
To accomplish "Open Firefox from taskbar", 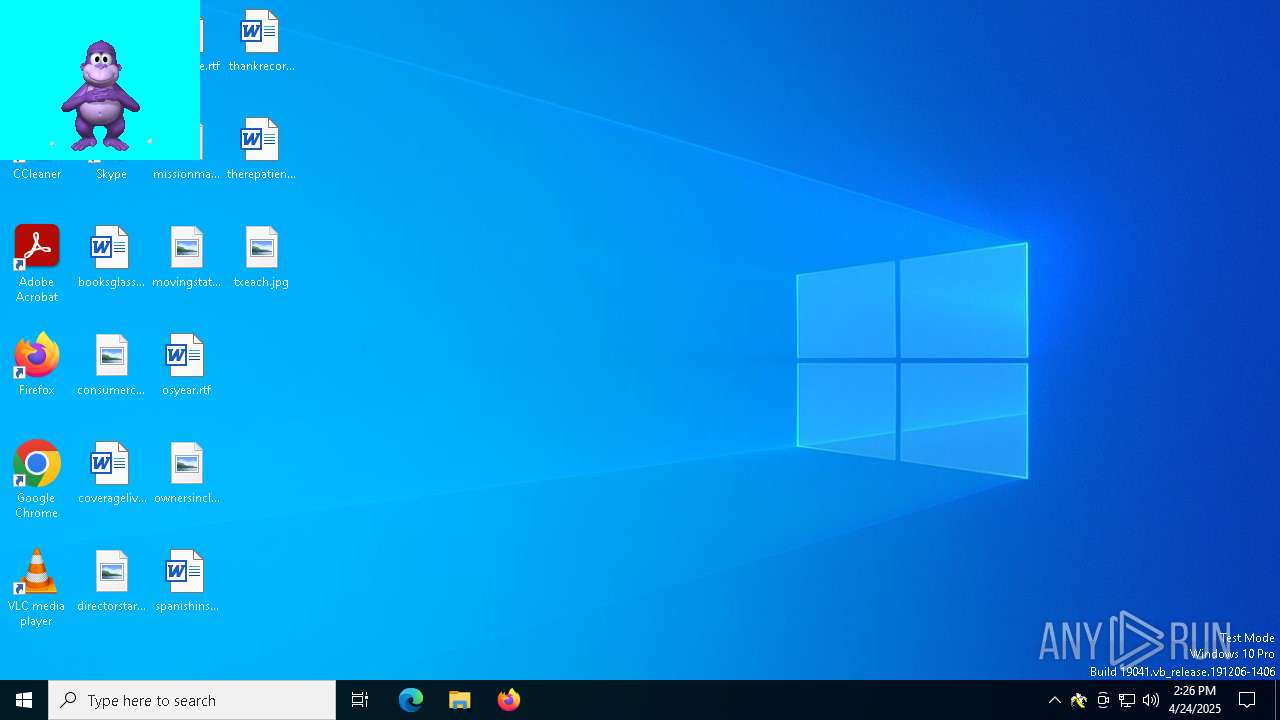I will tap(509, 700).
